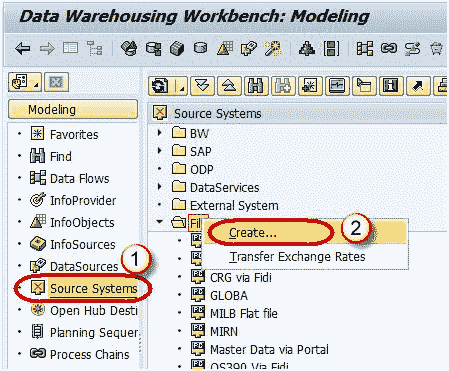Select the SAP source system folder

pos(200,151)
